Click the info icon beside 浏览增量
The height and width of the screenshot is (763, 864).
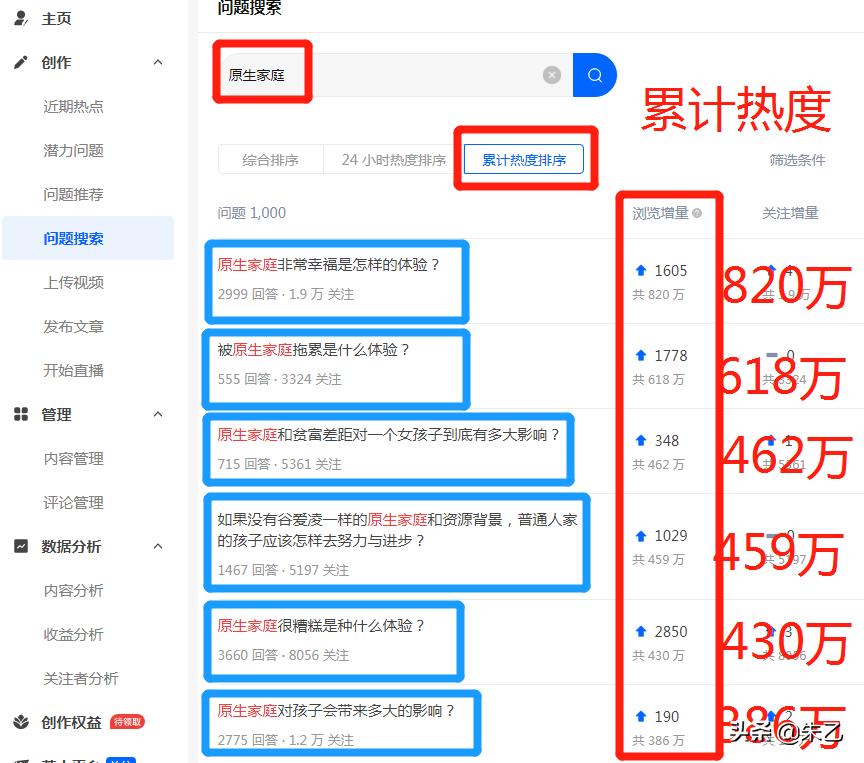pyautogui.click(x=696, y=213)
